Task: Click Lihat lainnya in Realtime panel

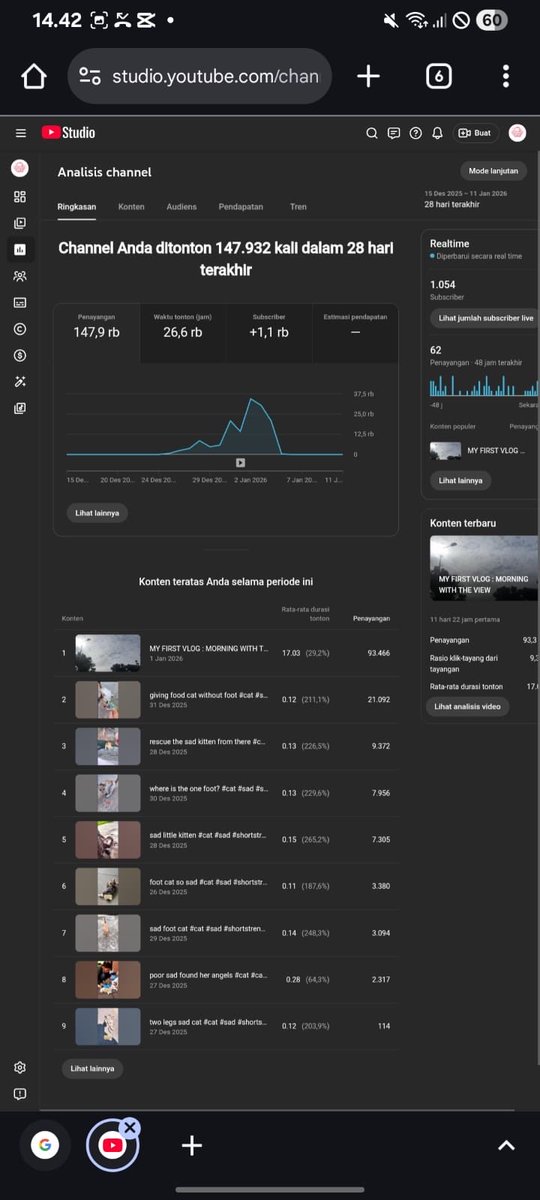Action: 460,480
